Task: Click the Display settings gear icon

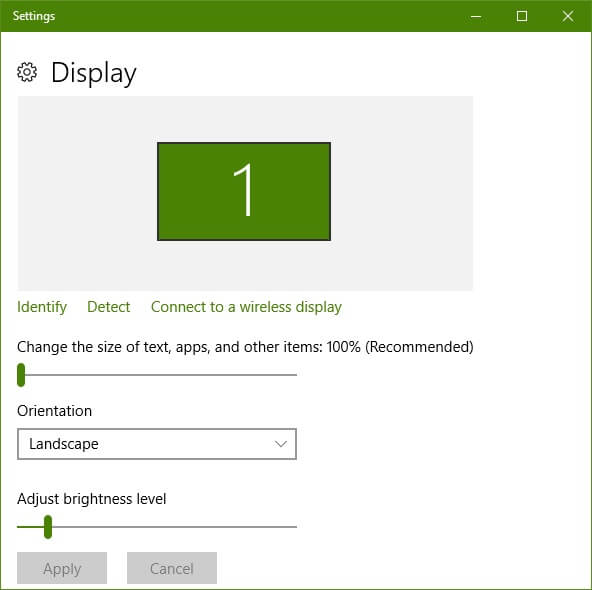Action: point(27,72)
